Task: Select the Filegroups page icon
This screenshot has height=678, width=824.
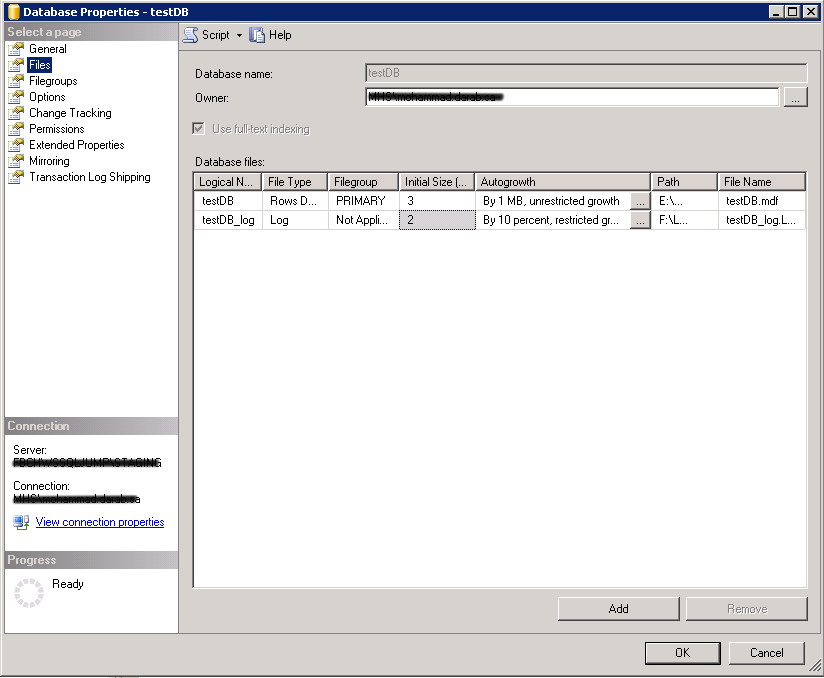Action: click(16, 80)
